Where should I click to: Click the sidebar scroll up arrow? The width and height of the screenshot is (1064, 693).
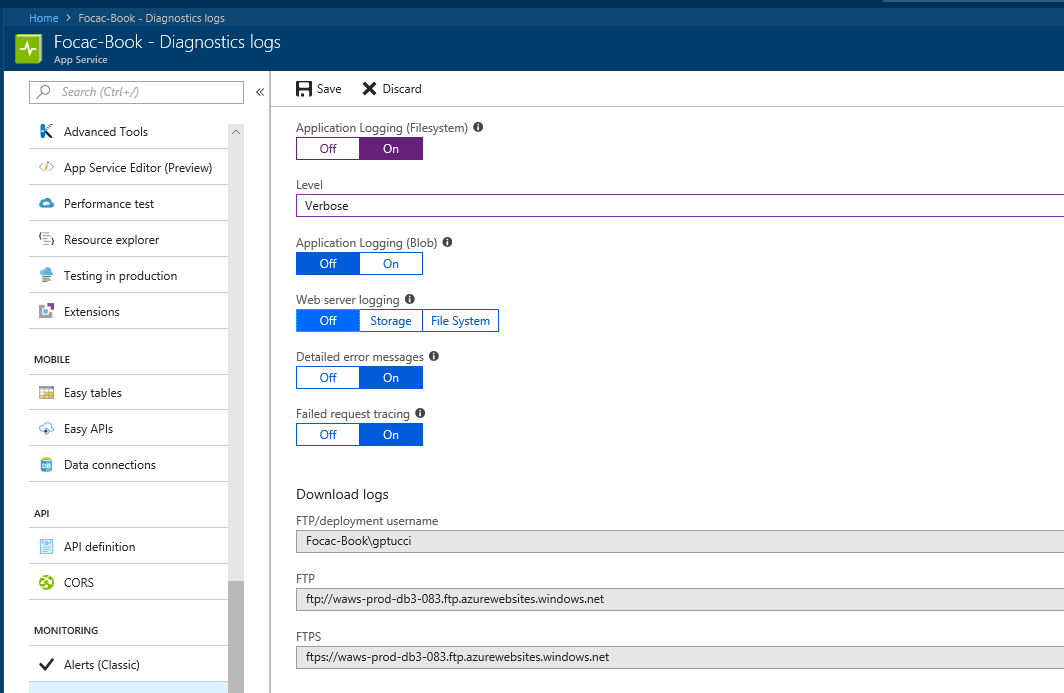coord(235,132)
